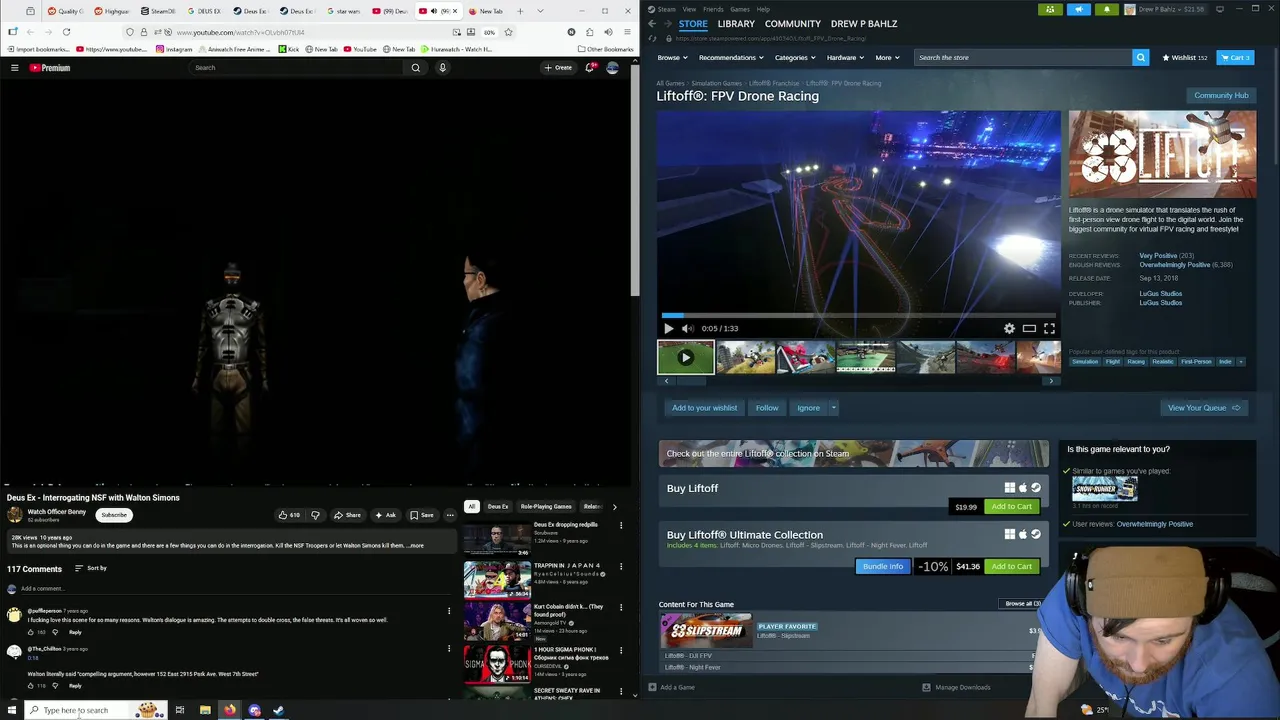Image resolution: width=1280 pixels, height=720 pixels.
Task: Add Liftoff to your wishlist
Action: [704, 408]
